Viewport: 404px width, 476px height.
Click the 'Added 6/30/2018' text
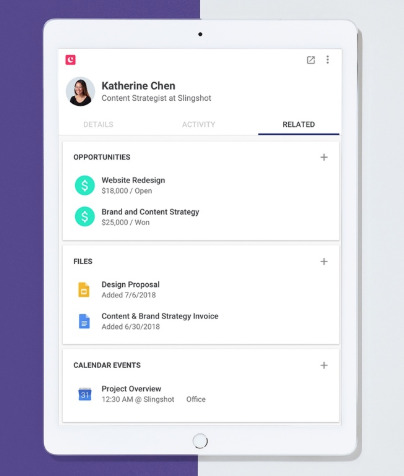pos(131,327)
